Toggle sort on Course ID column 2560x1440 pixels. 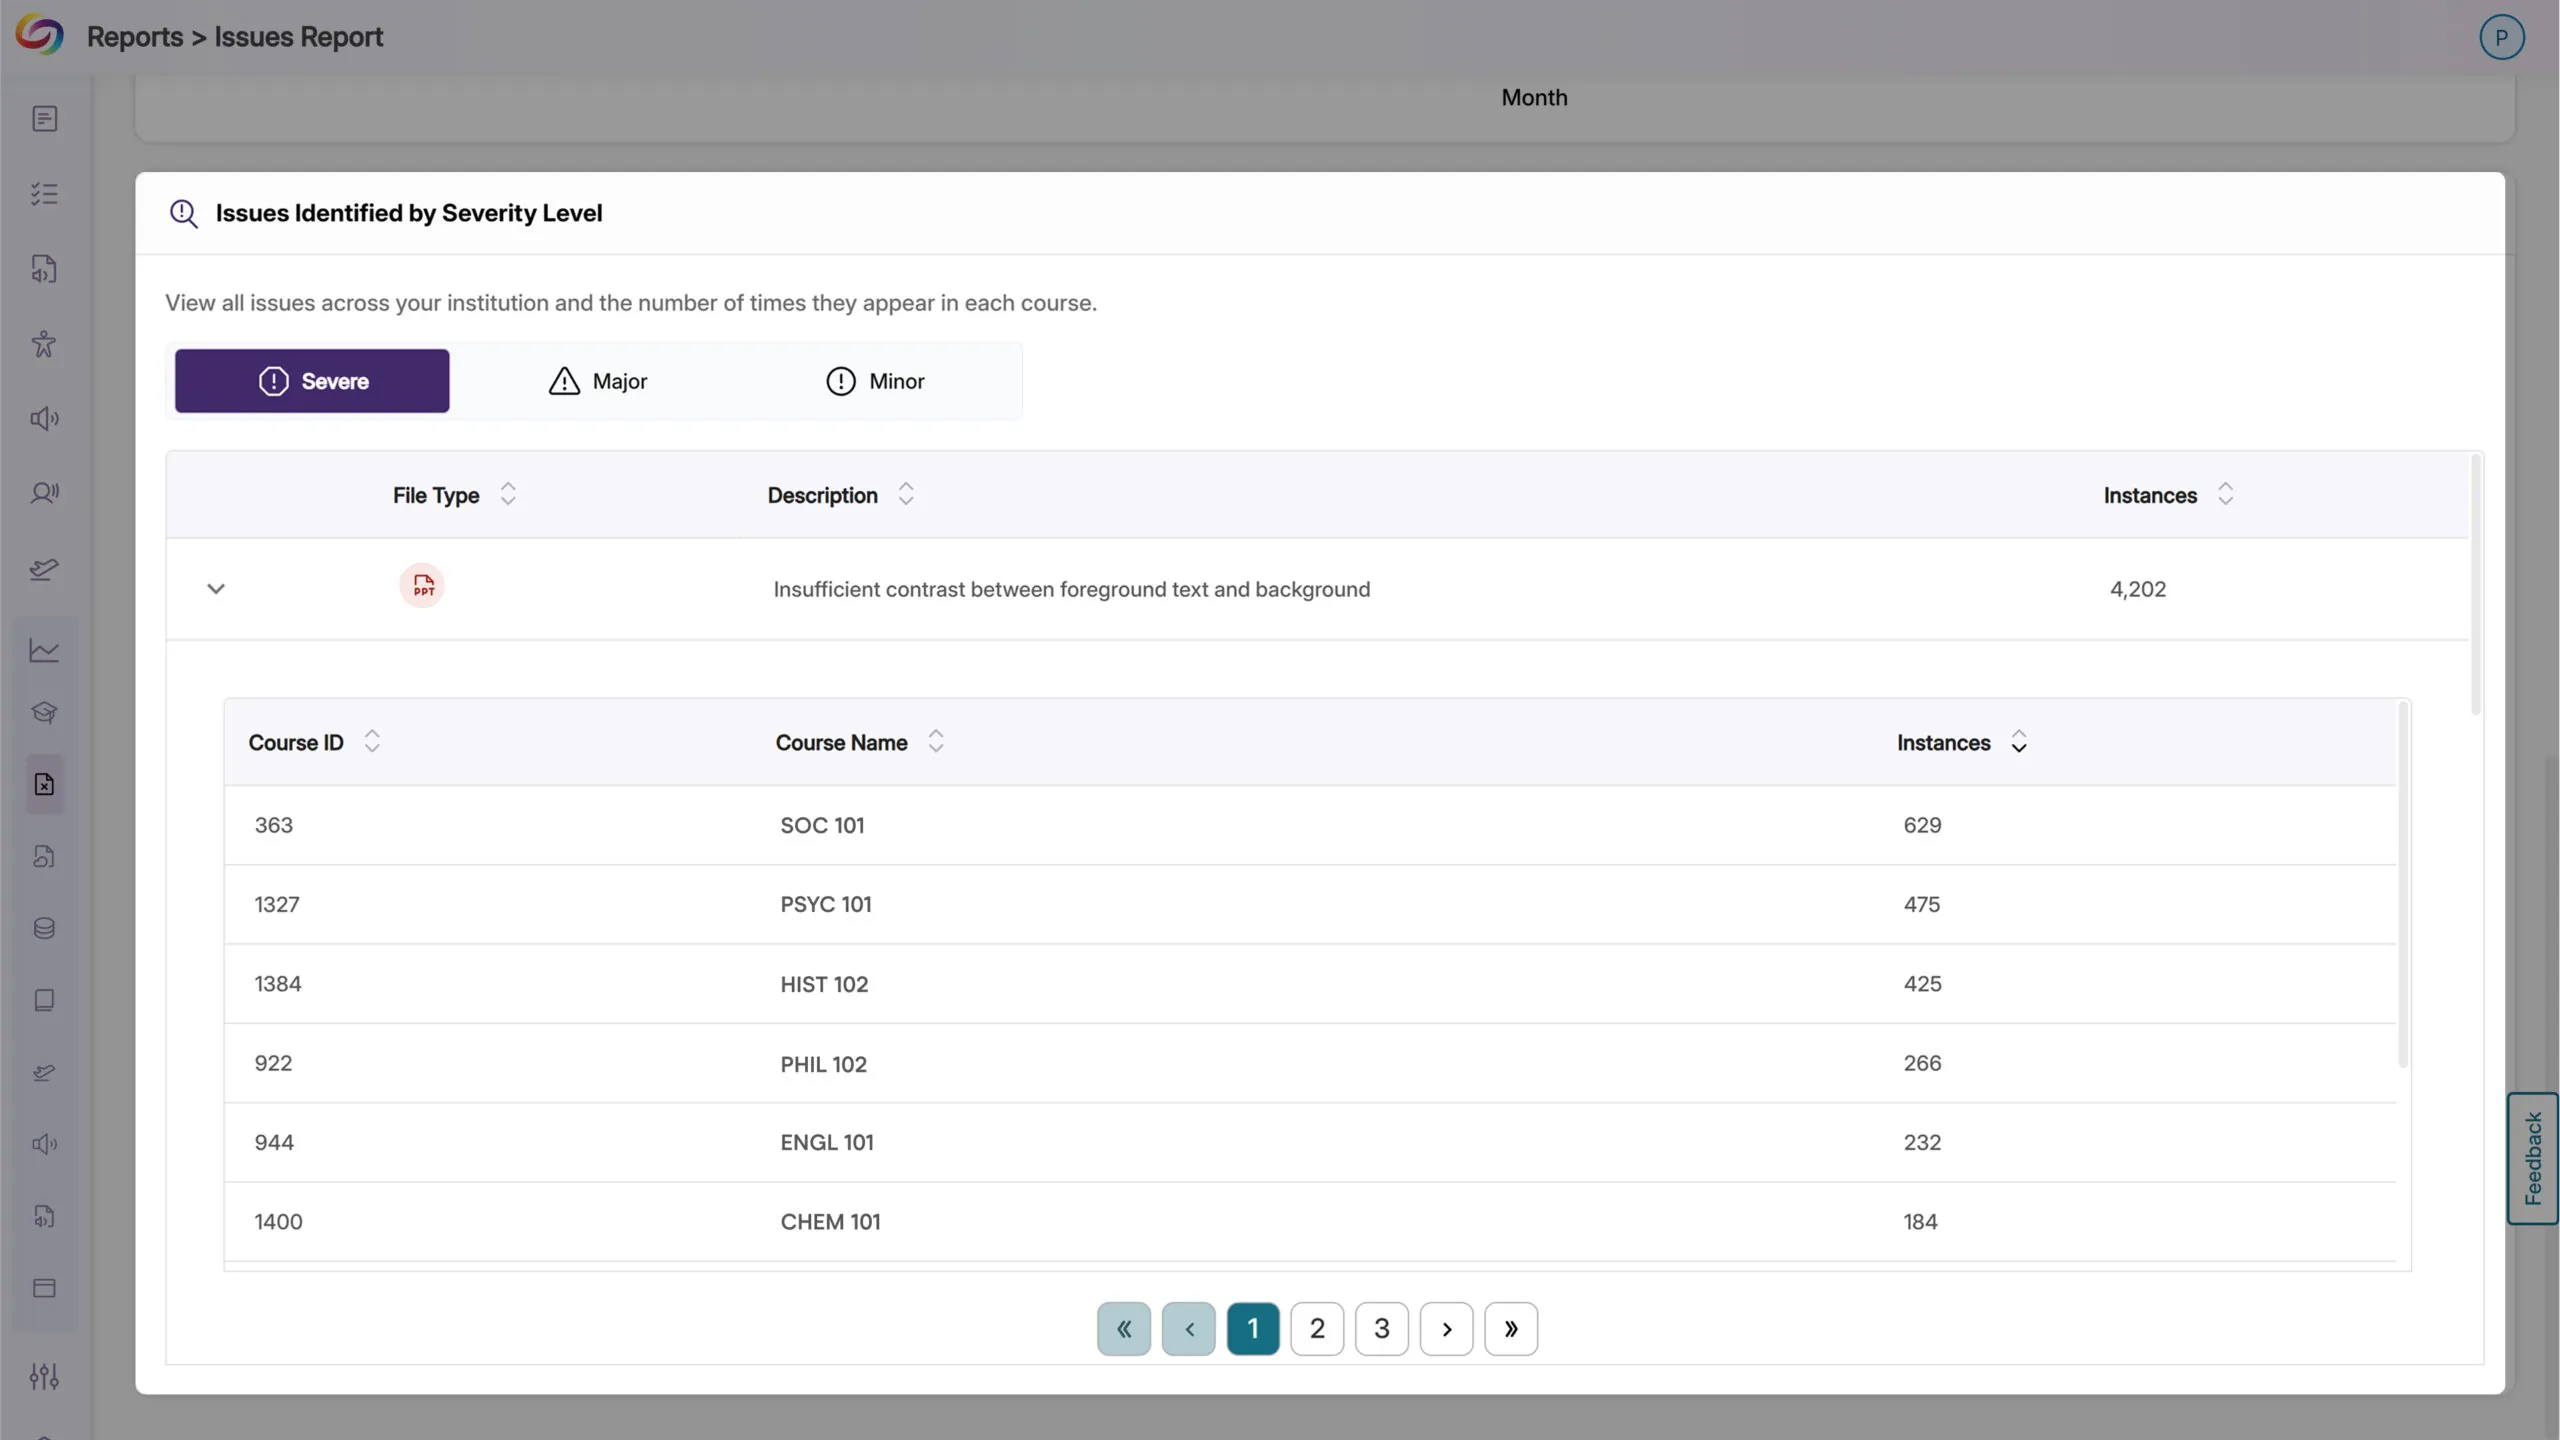pyautogui.click(x=372, y=741)
